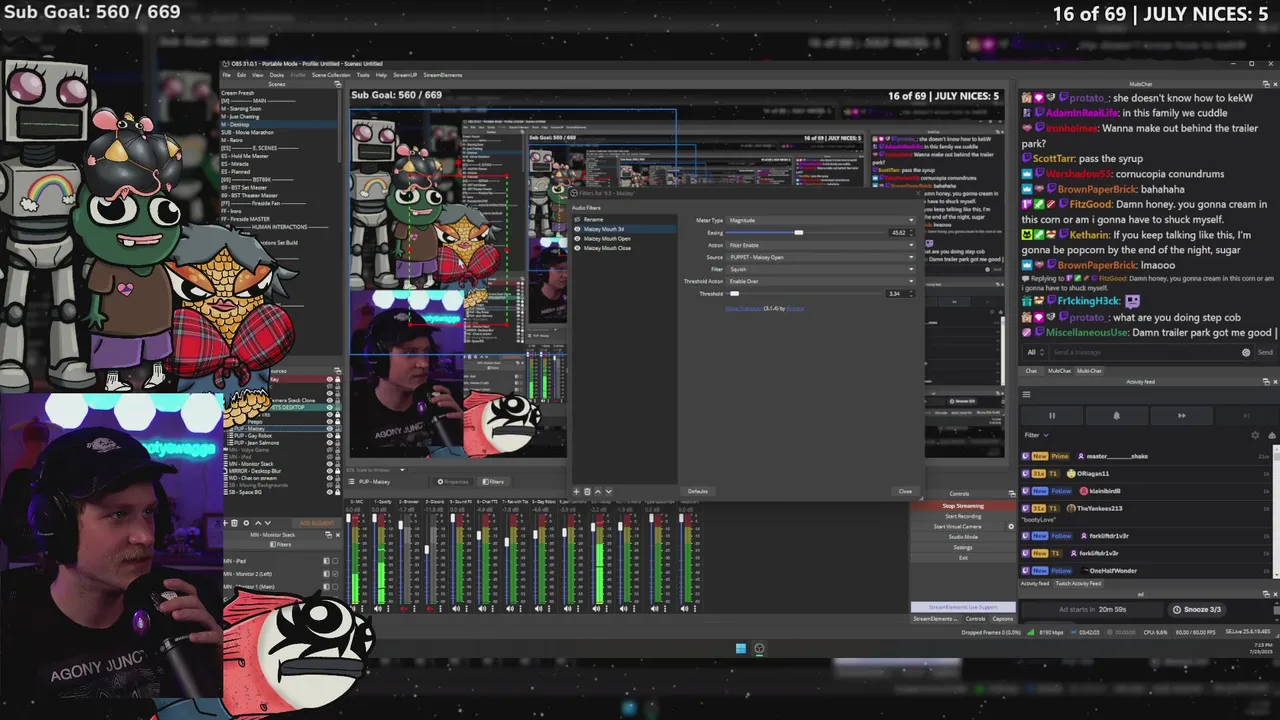Open virtual camera settings gear in Controls
This screenshot has width=1280, height=720.
(x=1011, y=526)
